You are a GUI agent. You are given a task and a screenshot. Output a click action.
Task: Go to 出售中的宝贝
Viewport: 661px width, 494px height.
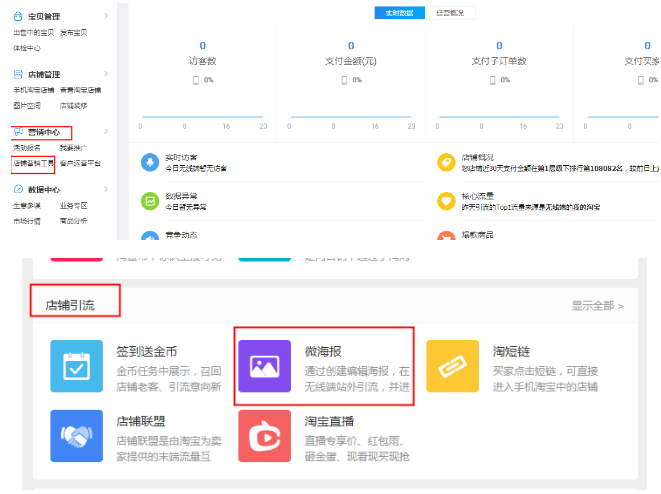pyautogui.click(x=34, y=32)
